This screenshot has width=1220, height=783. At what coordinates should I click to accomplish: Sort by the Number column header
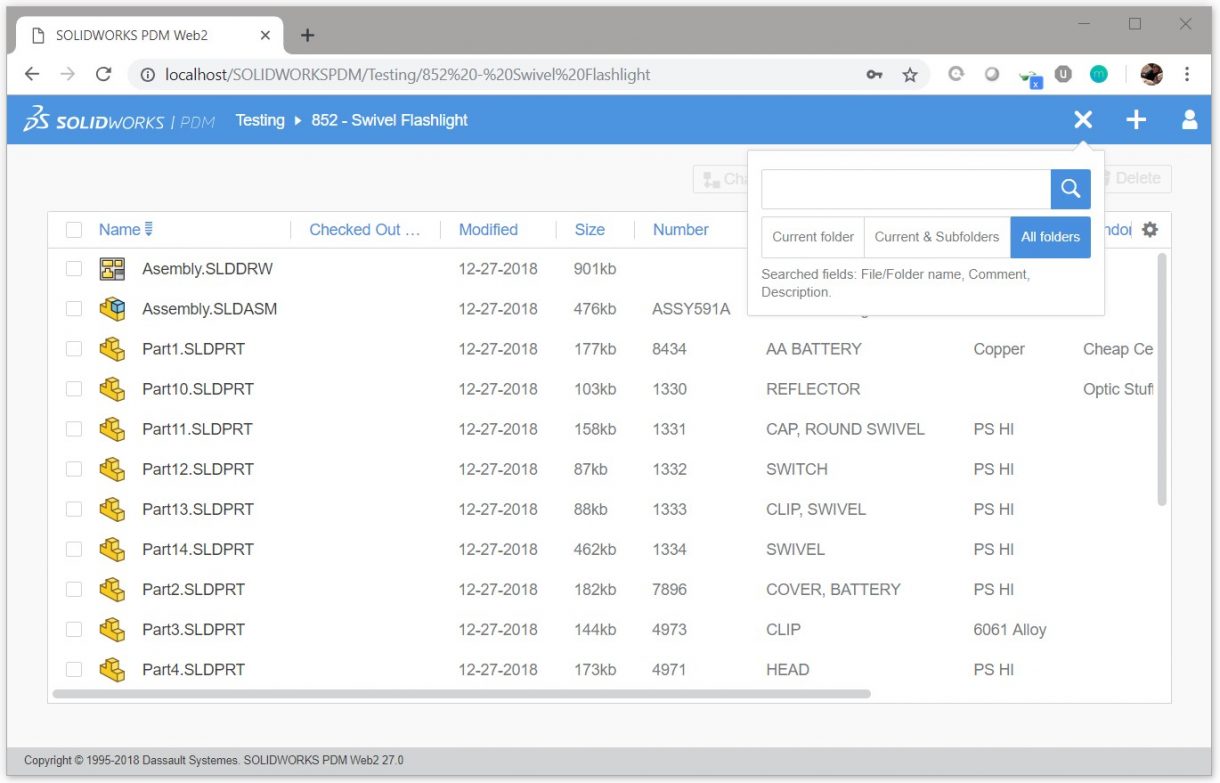(x=680, y=229)
